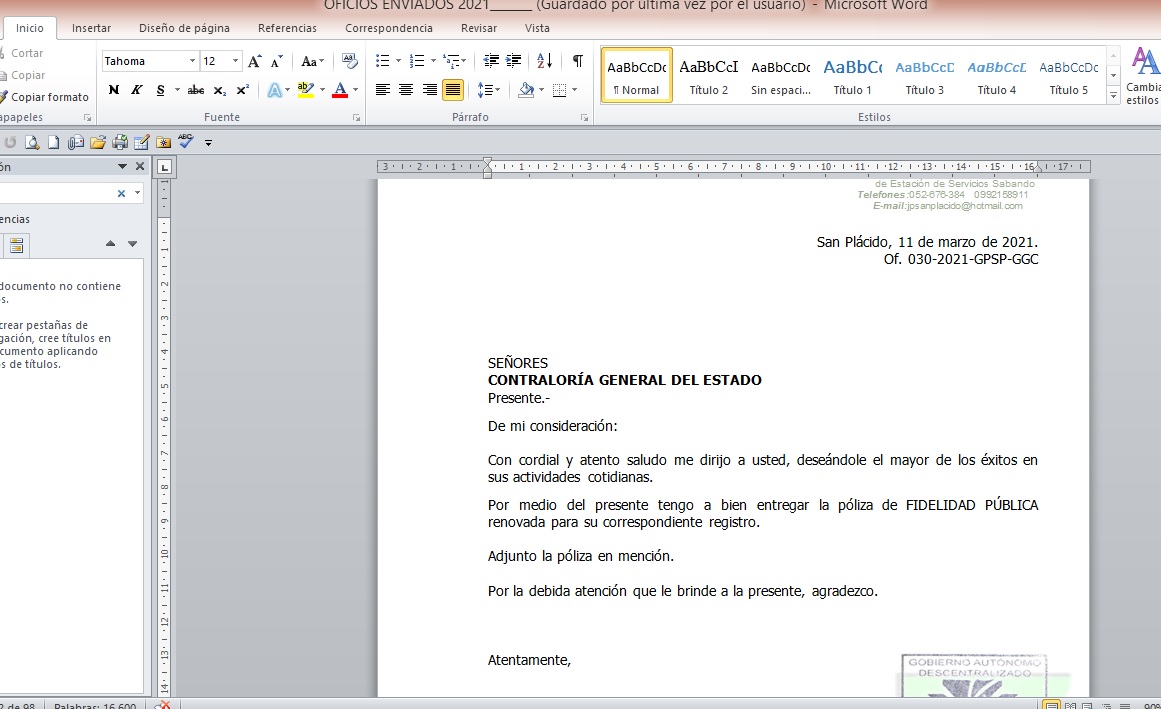1161x709 pixels.
Task: Open the font size dropdown showing 12
Action: 236,61
